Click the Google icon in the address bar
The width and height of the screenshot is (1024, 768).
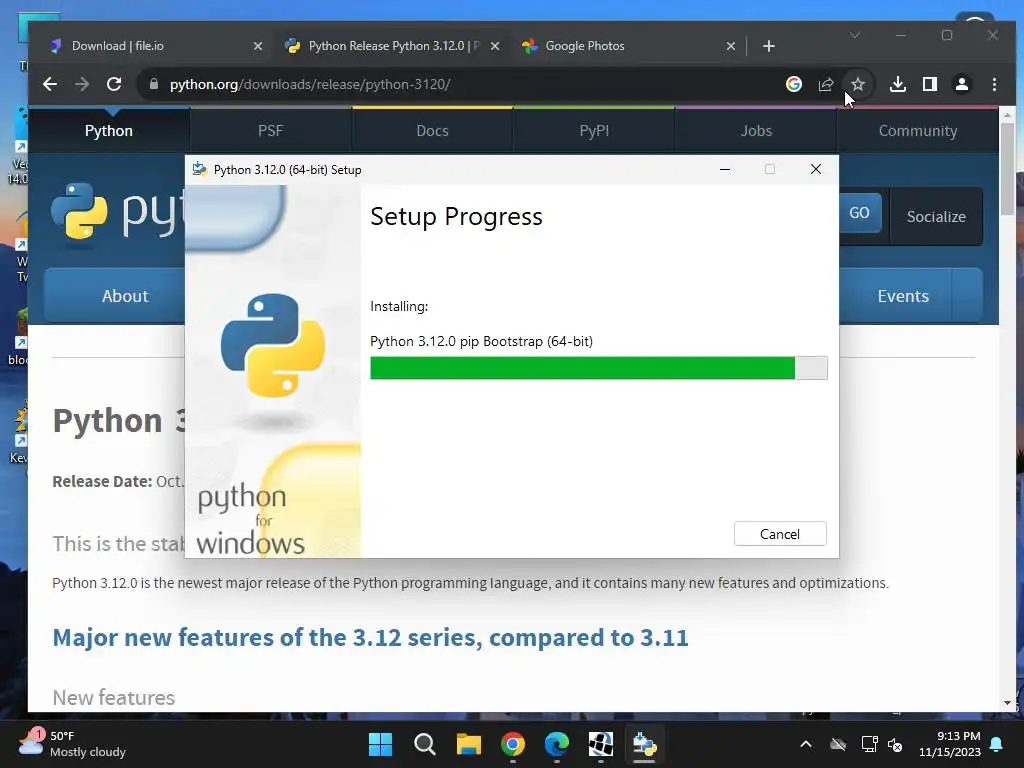[793, 84]
